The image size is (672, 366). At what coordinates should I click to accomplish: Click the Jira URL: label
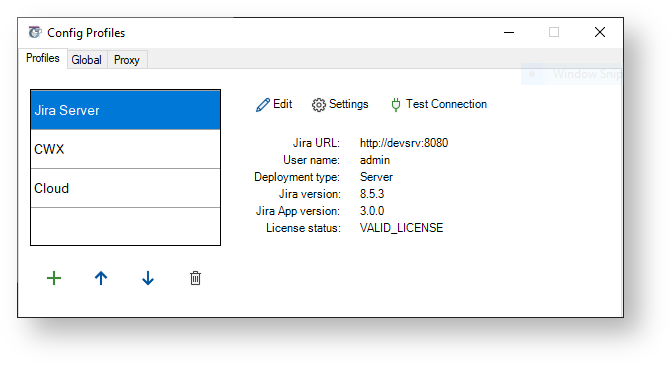click(316, 143)
